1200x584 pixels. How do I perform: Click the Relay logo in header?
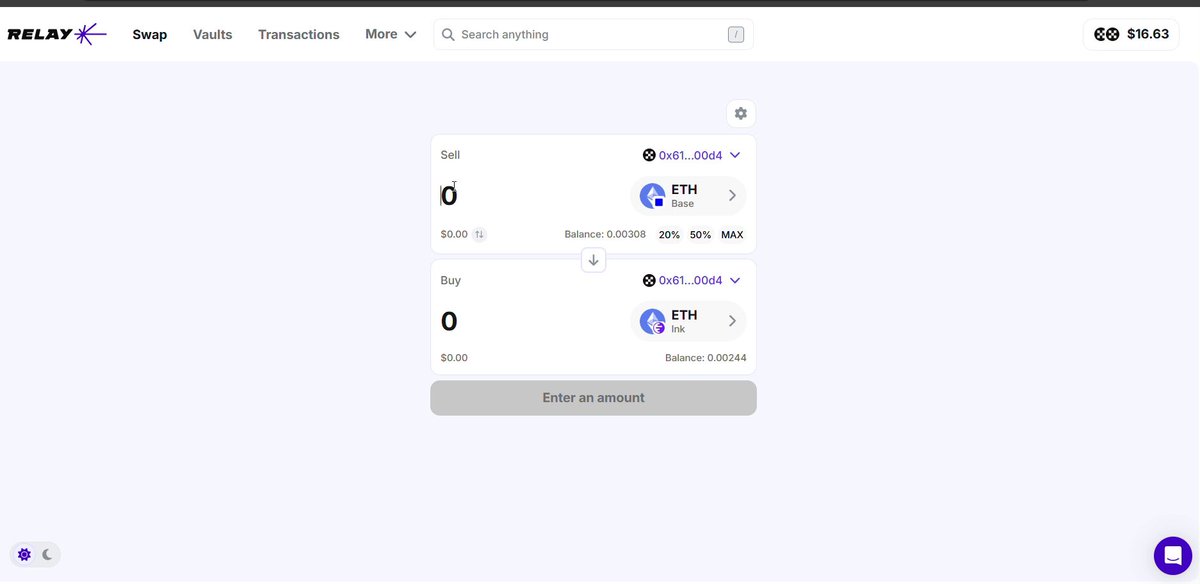[x=57, y=35]
